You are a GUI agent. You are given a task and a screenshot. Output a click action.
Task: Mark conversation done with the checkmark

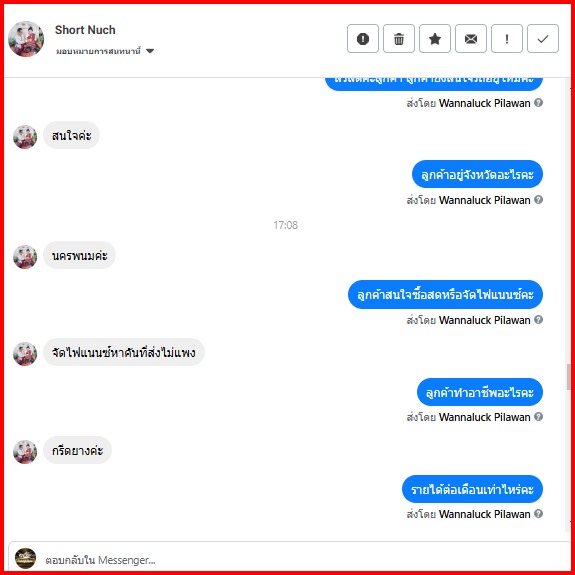pyautogui.click(x=543, y=39)
